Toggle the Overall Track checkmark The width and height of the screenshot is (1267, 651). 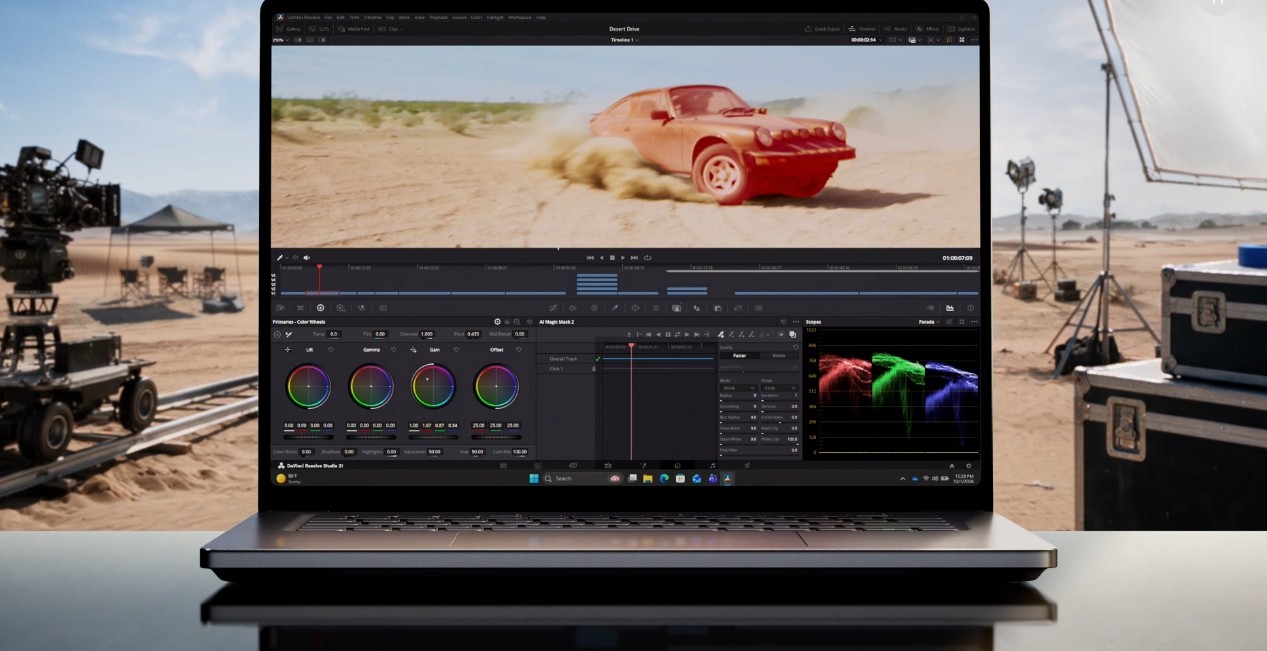(597, 358)
